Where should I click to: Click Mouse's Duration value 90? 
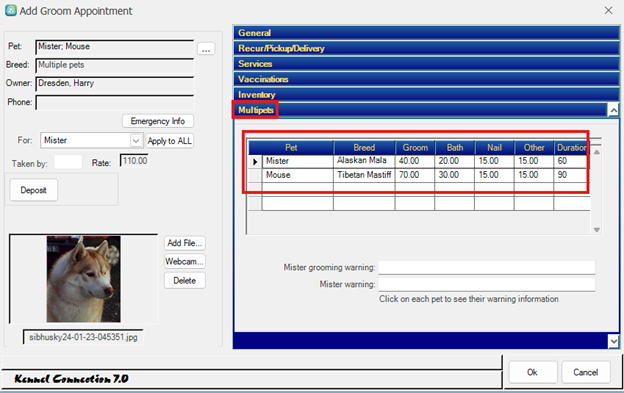coord(571,175)
